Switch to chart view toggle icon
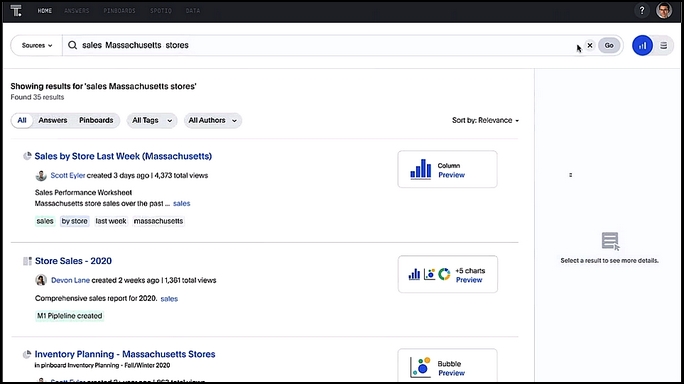The image size is (684, 384). tap(642, 45)
